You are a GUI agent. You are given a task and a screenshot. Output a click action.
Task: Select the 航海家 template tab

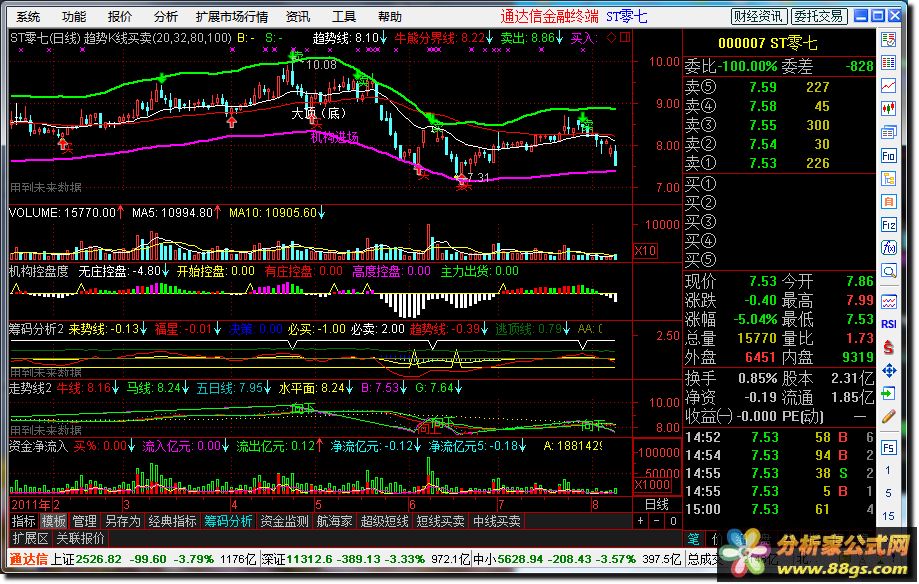pyautogui.click(x=335, y=521)
